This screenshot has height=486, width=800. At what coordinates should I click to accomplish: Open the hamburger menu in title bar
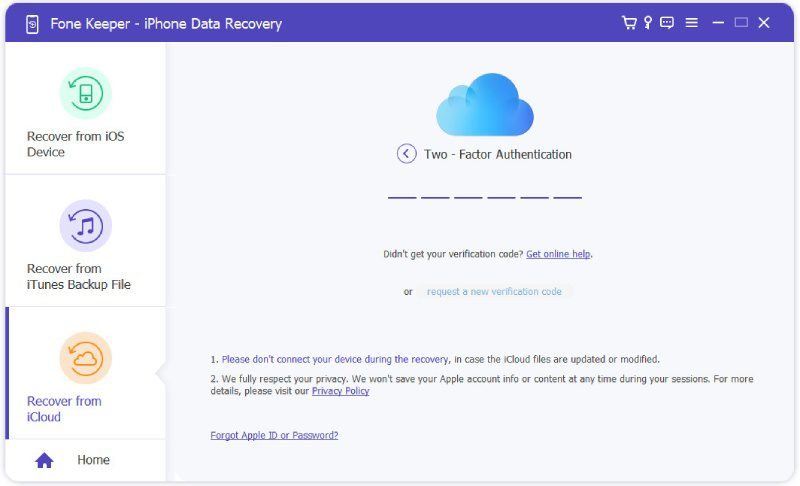click(x=691, y=23)
